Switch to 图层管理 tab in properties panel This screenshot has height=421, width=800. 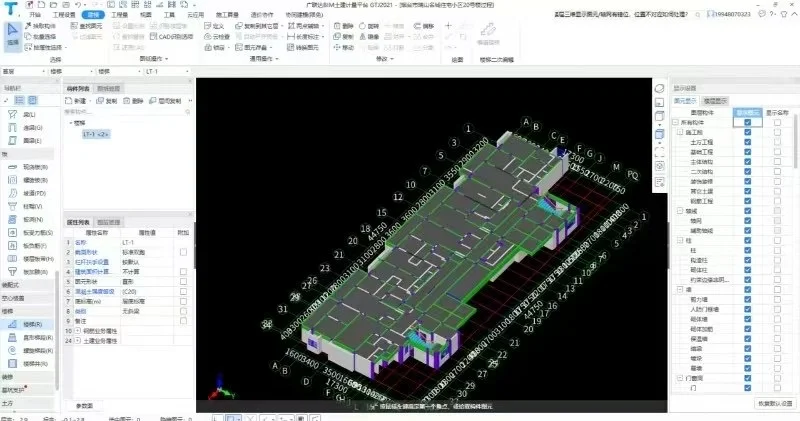click(x=108, y=222)
